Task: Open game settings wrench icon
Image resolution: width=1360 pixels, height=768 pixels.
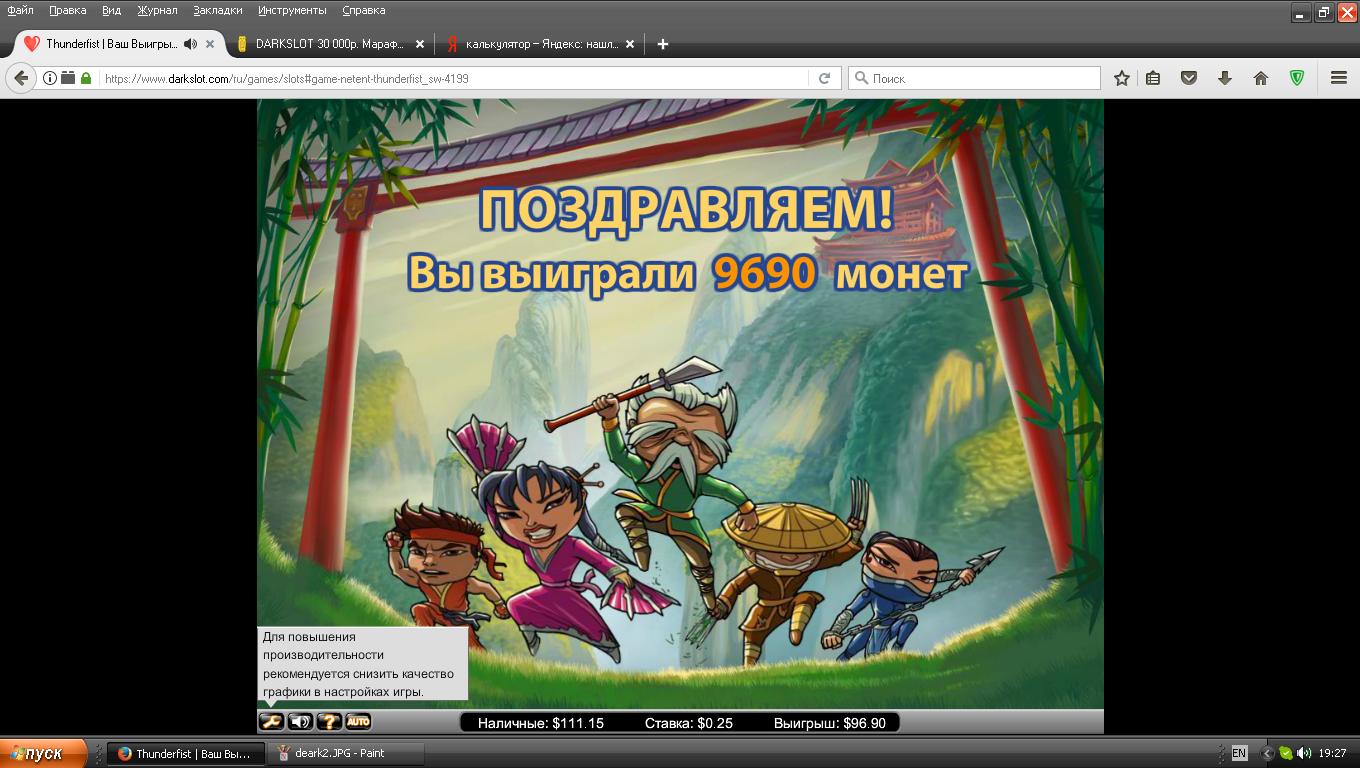Action: click(x=271, y=721)
